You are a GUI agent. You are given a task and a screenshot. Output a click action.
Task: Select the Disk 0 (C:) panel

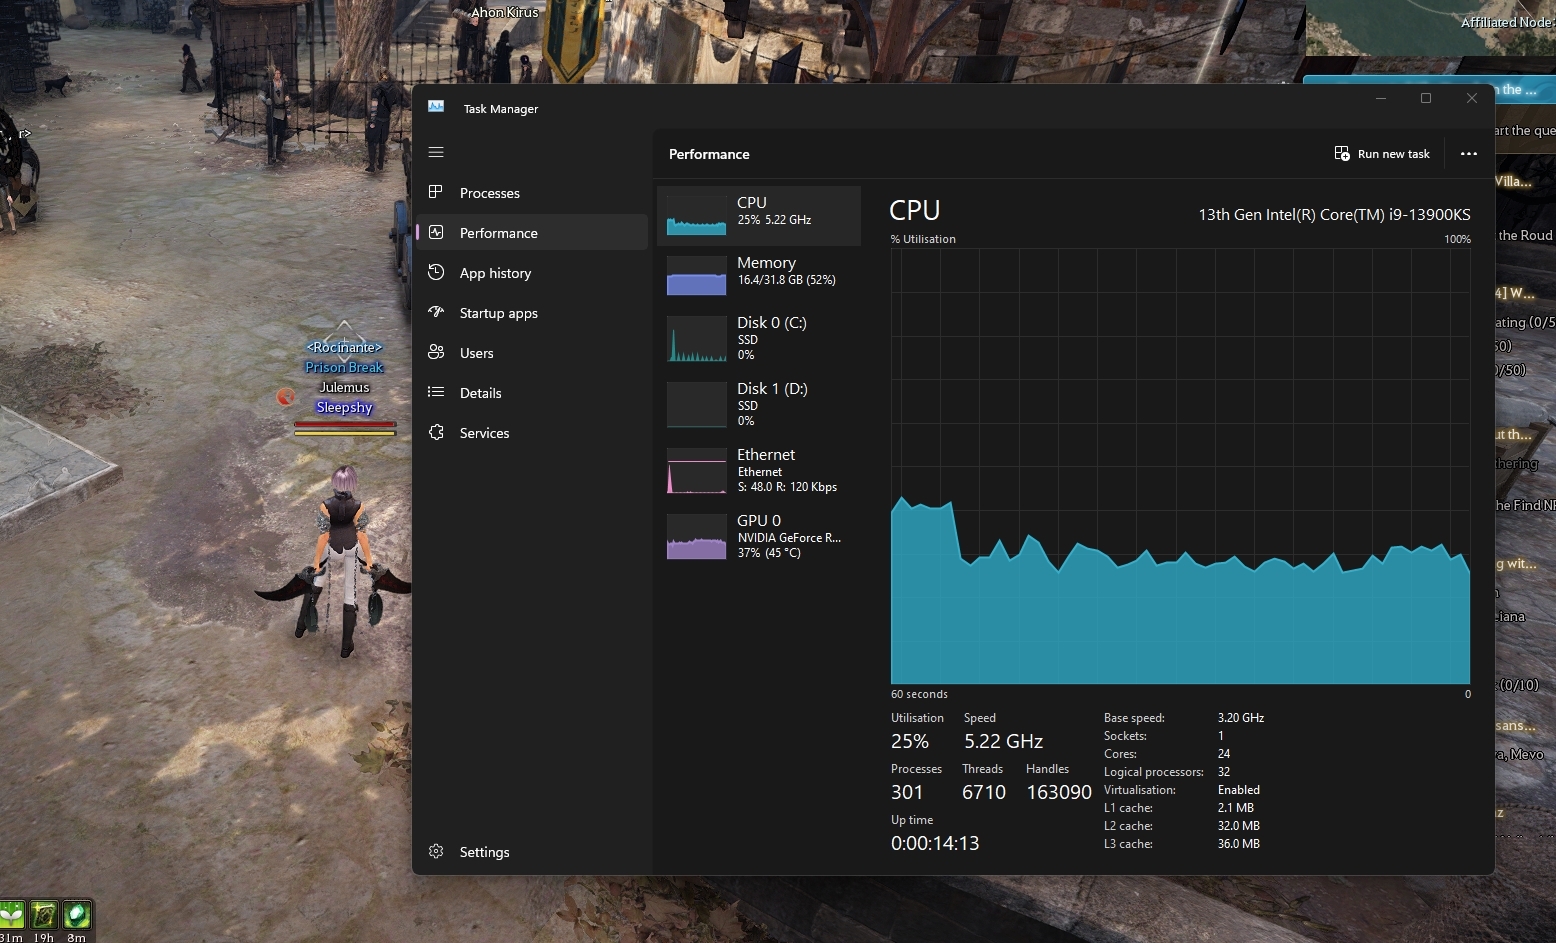coord(758,340)
